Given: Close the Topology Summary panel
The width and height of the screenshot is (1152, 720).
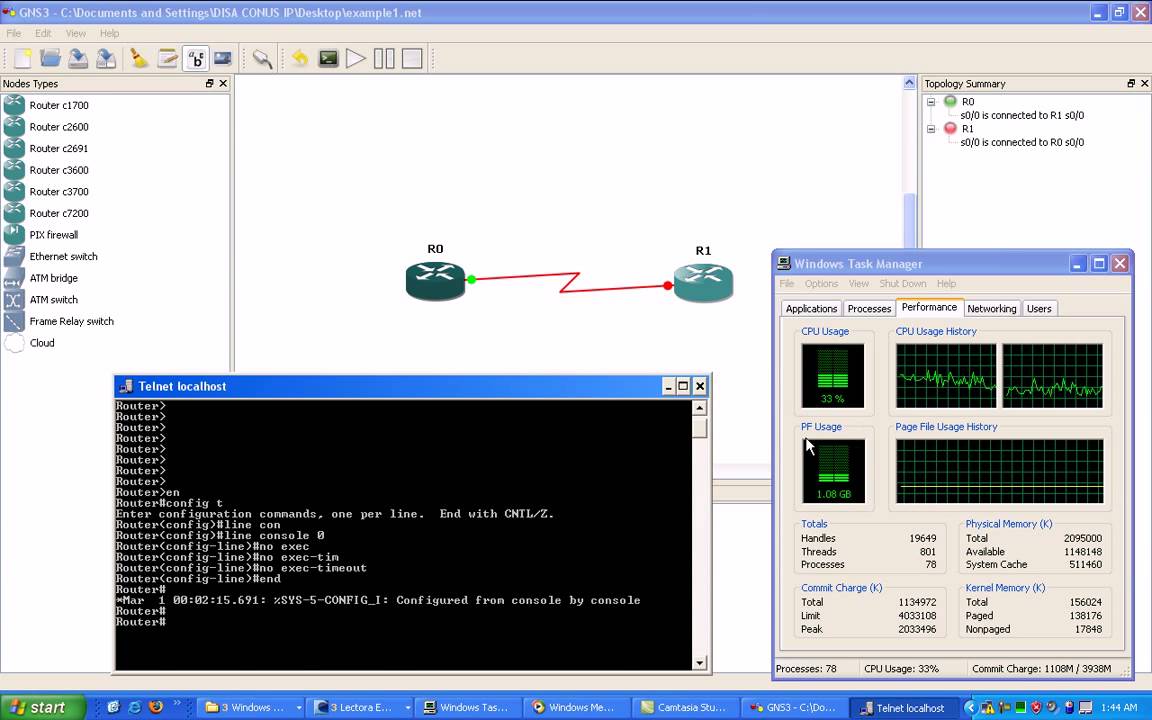Looking at the screenshot, I should coord(1145,84).
